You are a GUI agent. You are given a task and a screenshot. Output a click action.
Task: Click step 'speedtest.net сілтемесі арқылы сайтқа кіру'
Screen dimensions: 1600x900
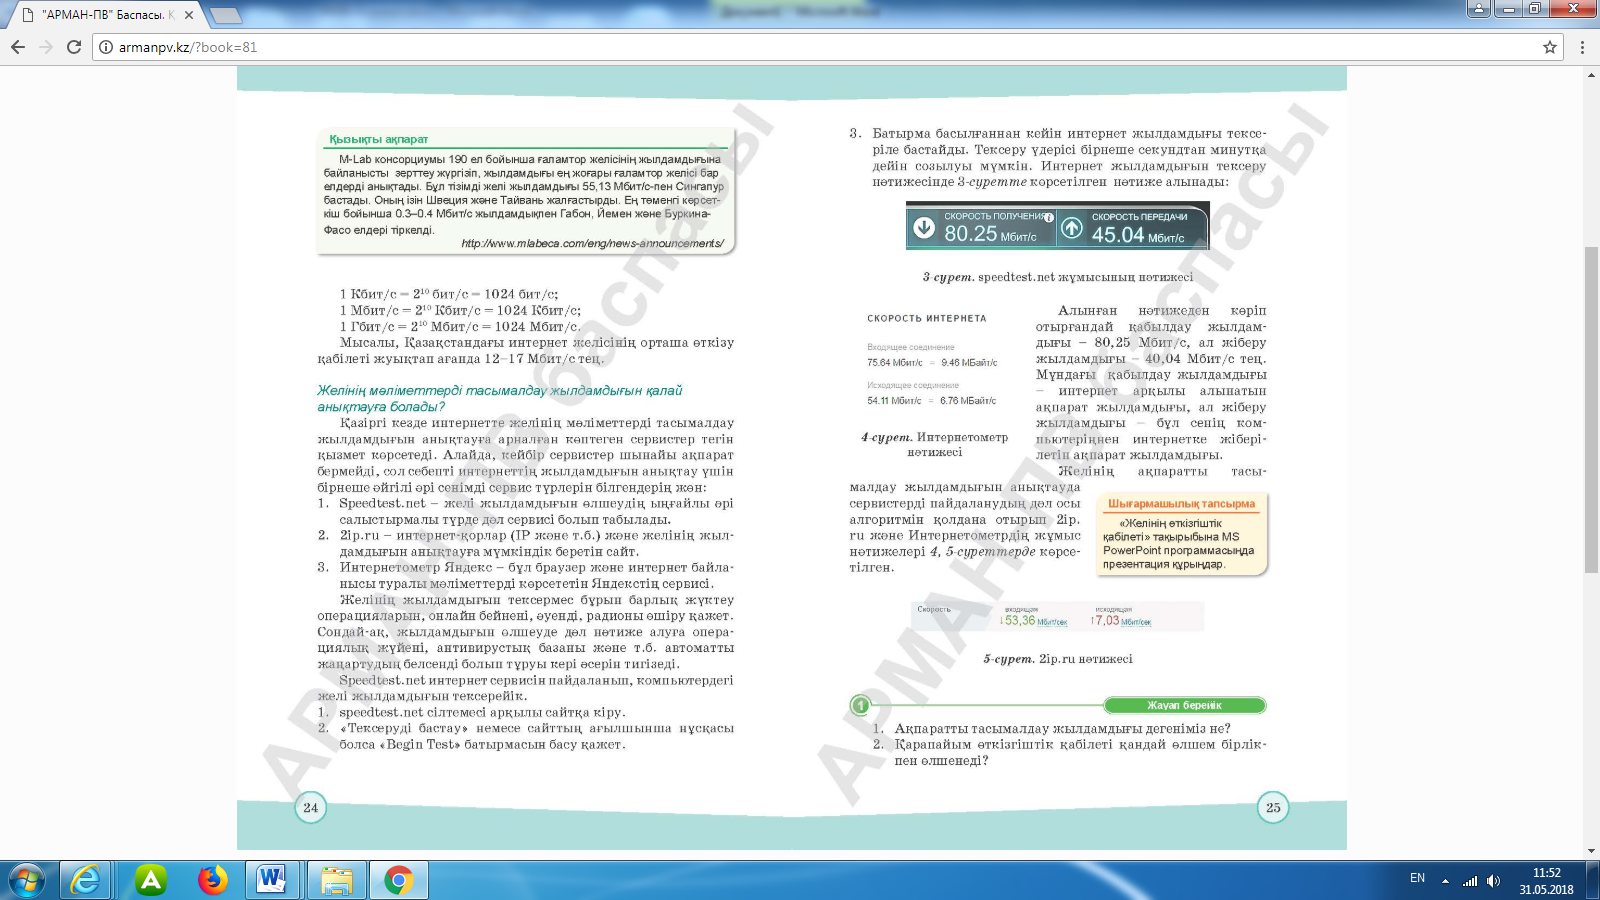pos(482,713)
